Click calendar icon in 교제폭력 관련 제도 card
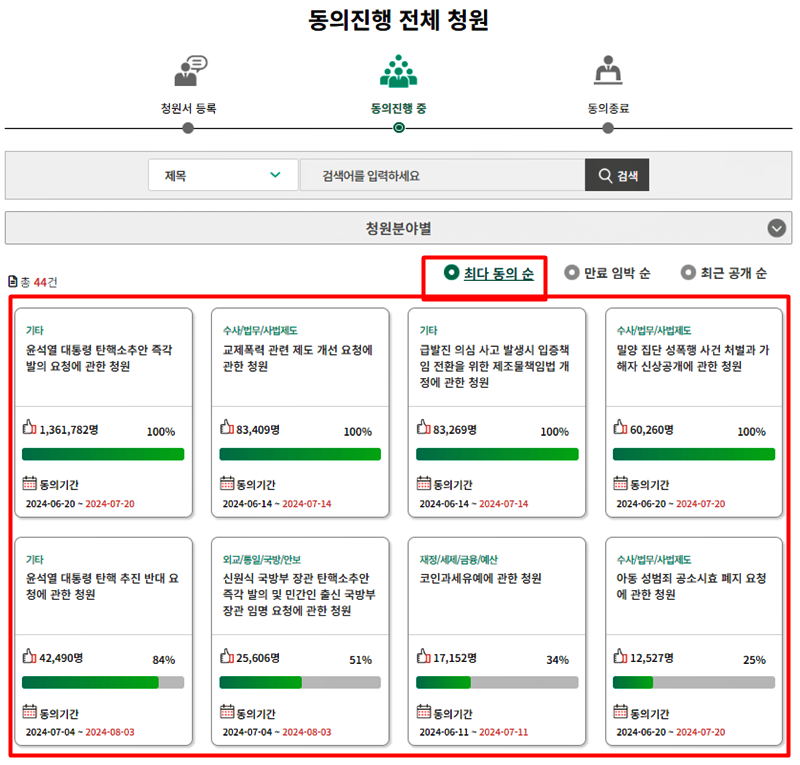 (x=227, y=483)
